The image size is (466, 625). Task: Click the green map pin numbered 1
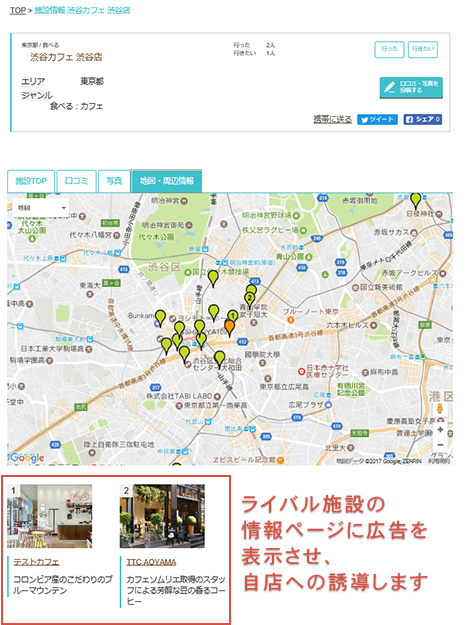233,317
